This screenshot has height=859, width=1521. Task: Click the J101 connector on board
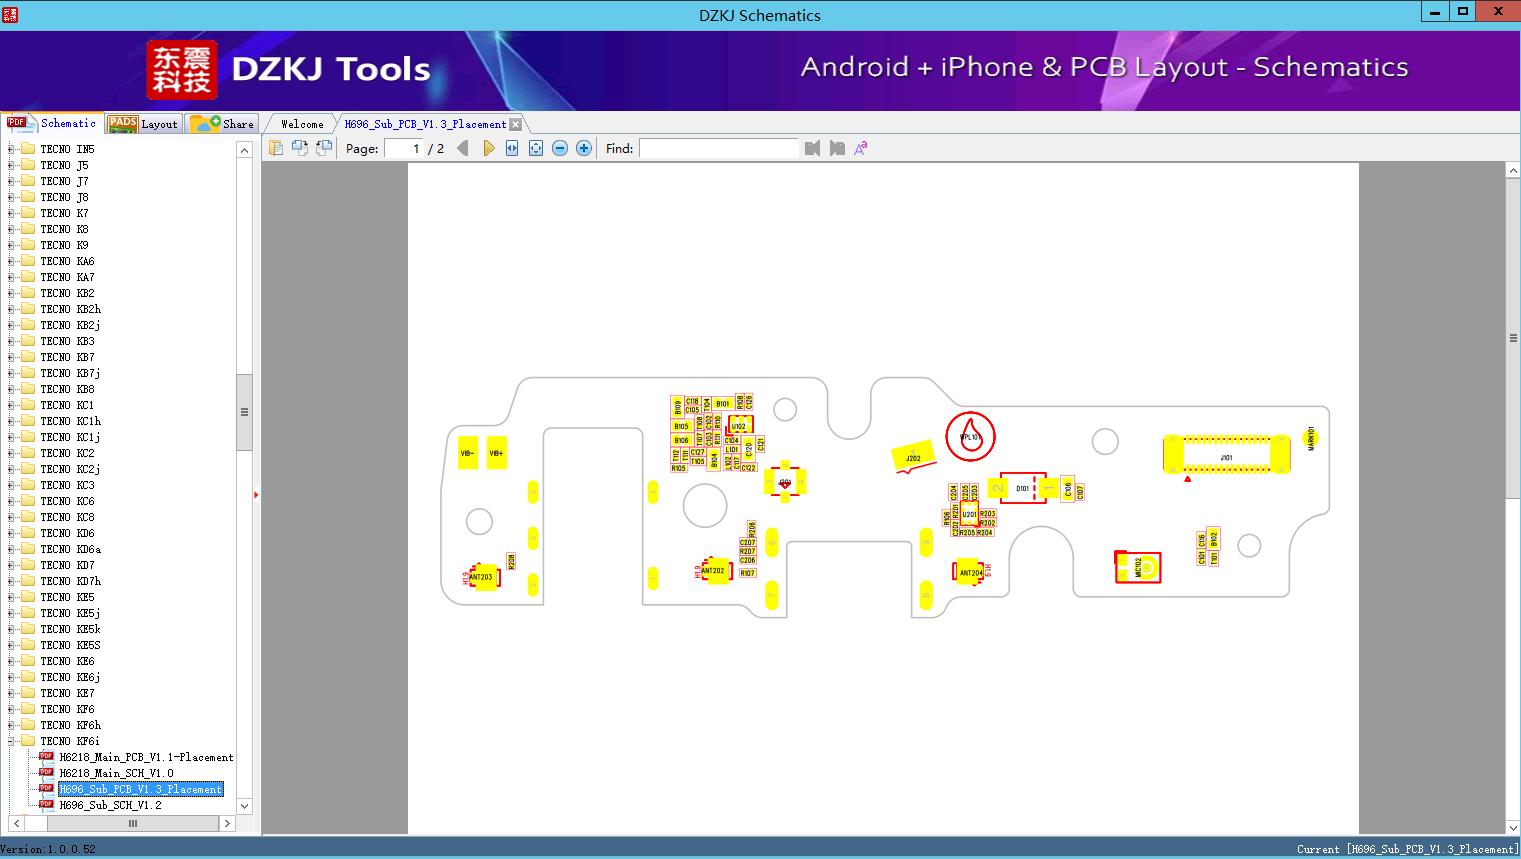coord(1227,454)
